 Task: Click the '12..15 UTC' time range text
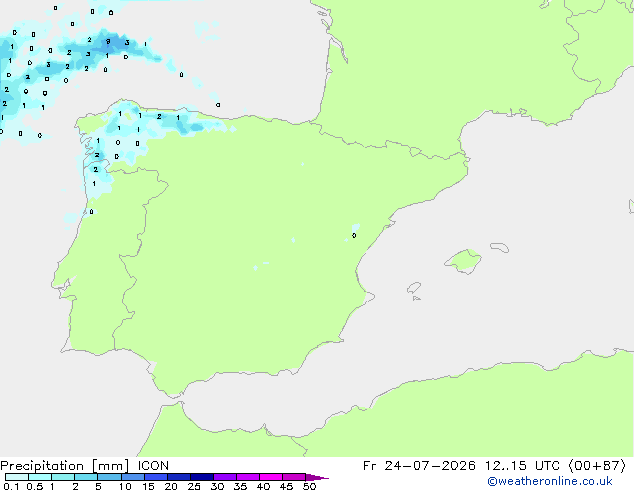[x=522, y=466]
